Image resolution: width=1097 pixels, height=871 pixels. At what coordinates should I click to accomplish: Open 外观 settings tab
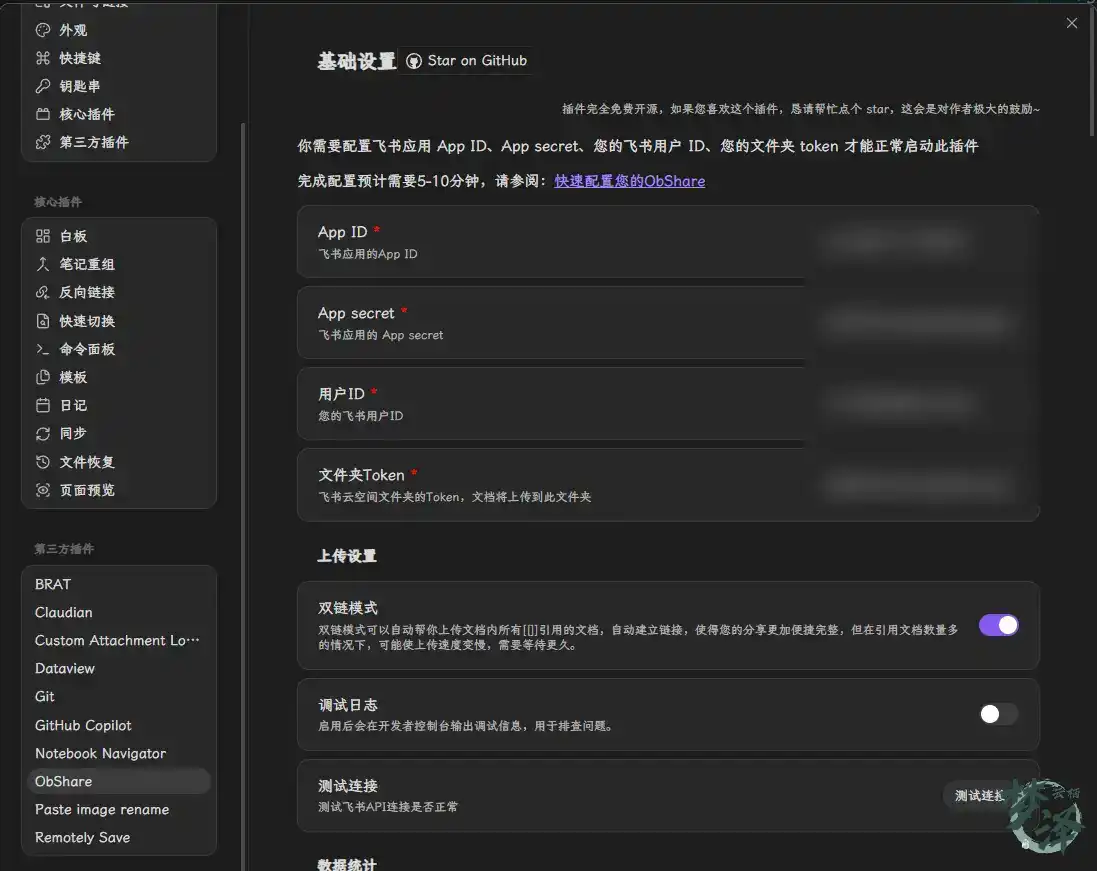point(119,30)
